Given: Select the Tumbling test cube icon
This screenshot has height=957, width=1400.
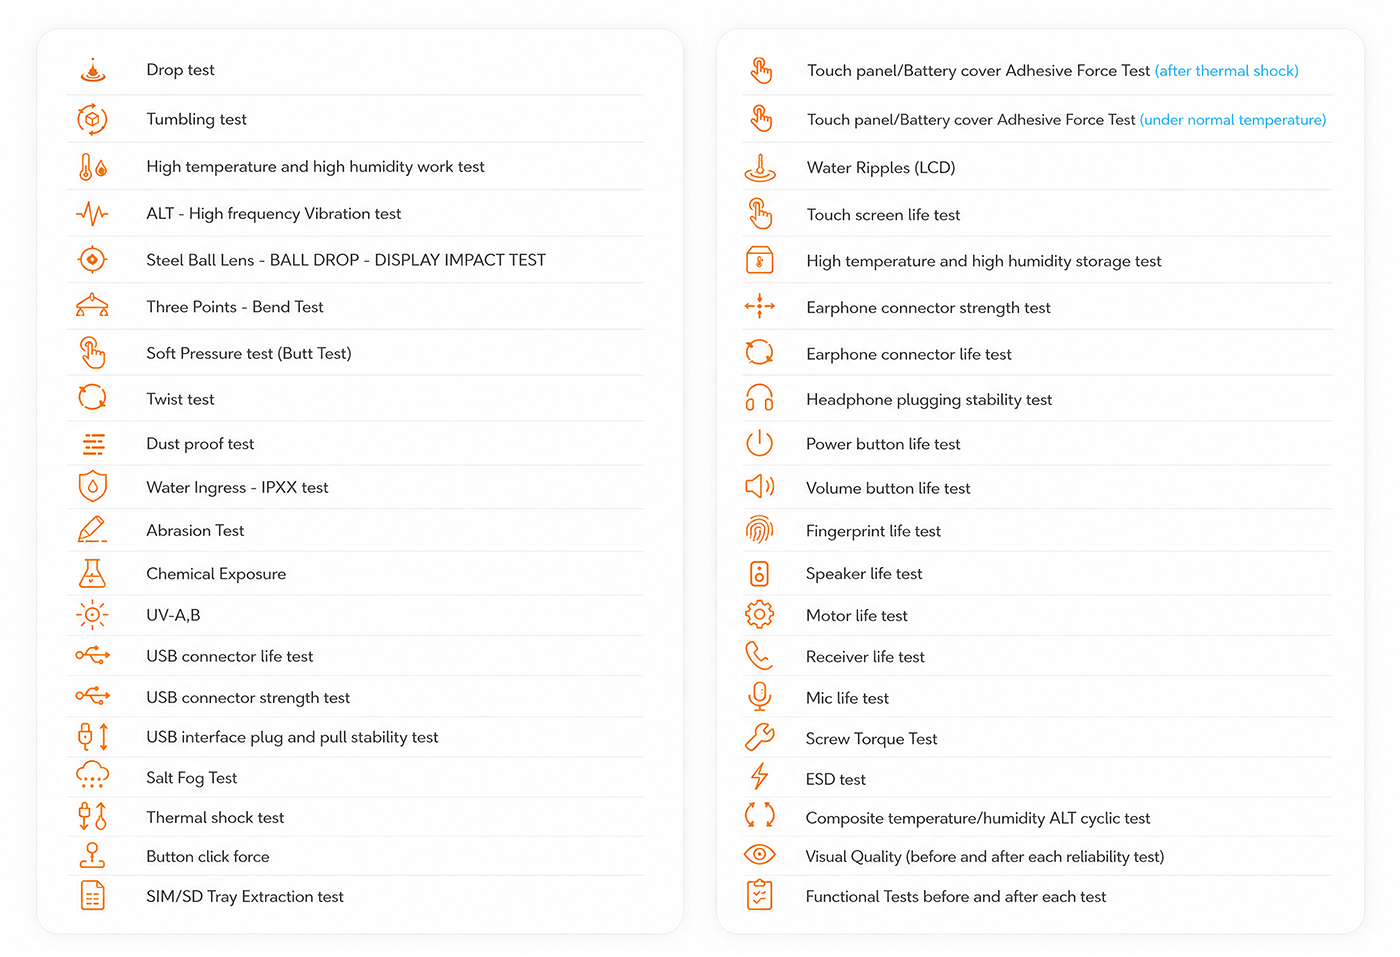Looking at the screenshot, I should tap(93, 119).
